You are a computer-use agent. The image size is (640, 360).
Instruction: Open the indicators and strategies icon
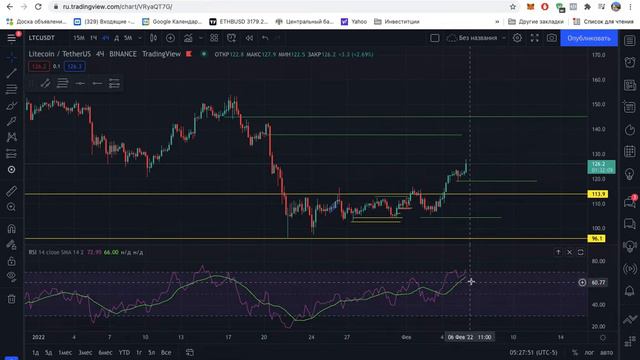188,38
